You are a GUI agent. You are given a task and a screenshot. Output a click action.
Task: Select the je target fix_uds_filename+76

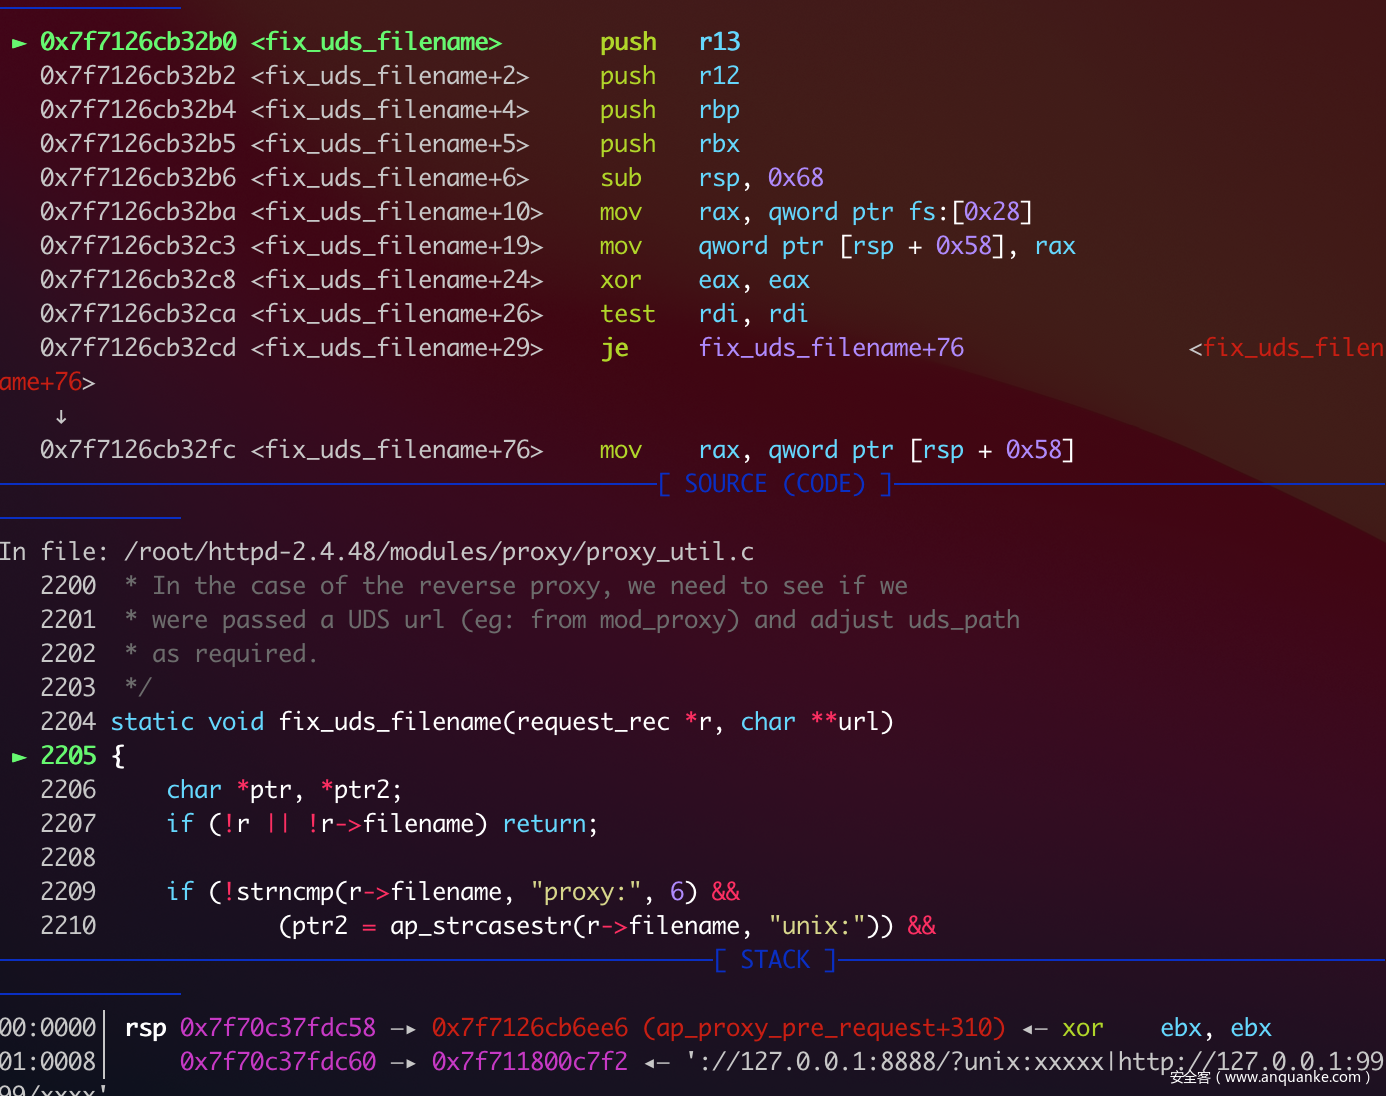[x=831, y=348]
